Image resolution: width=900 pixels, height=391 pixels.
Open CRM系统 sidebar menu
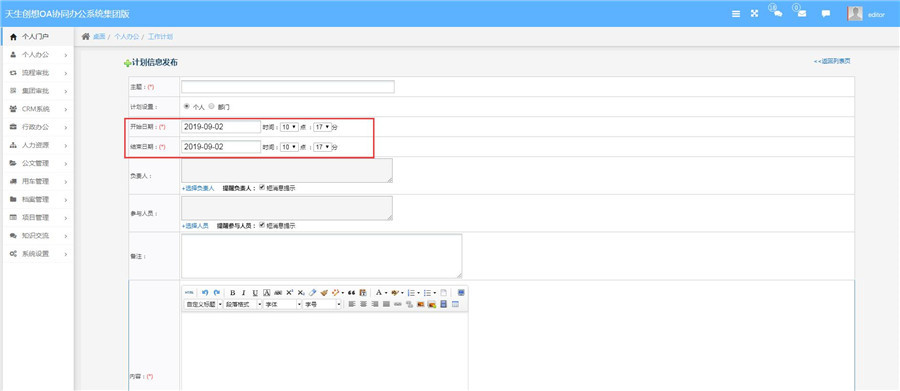point(37,109)
